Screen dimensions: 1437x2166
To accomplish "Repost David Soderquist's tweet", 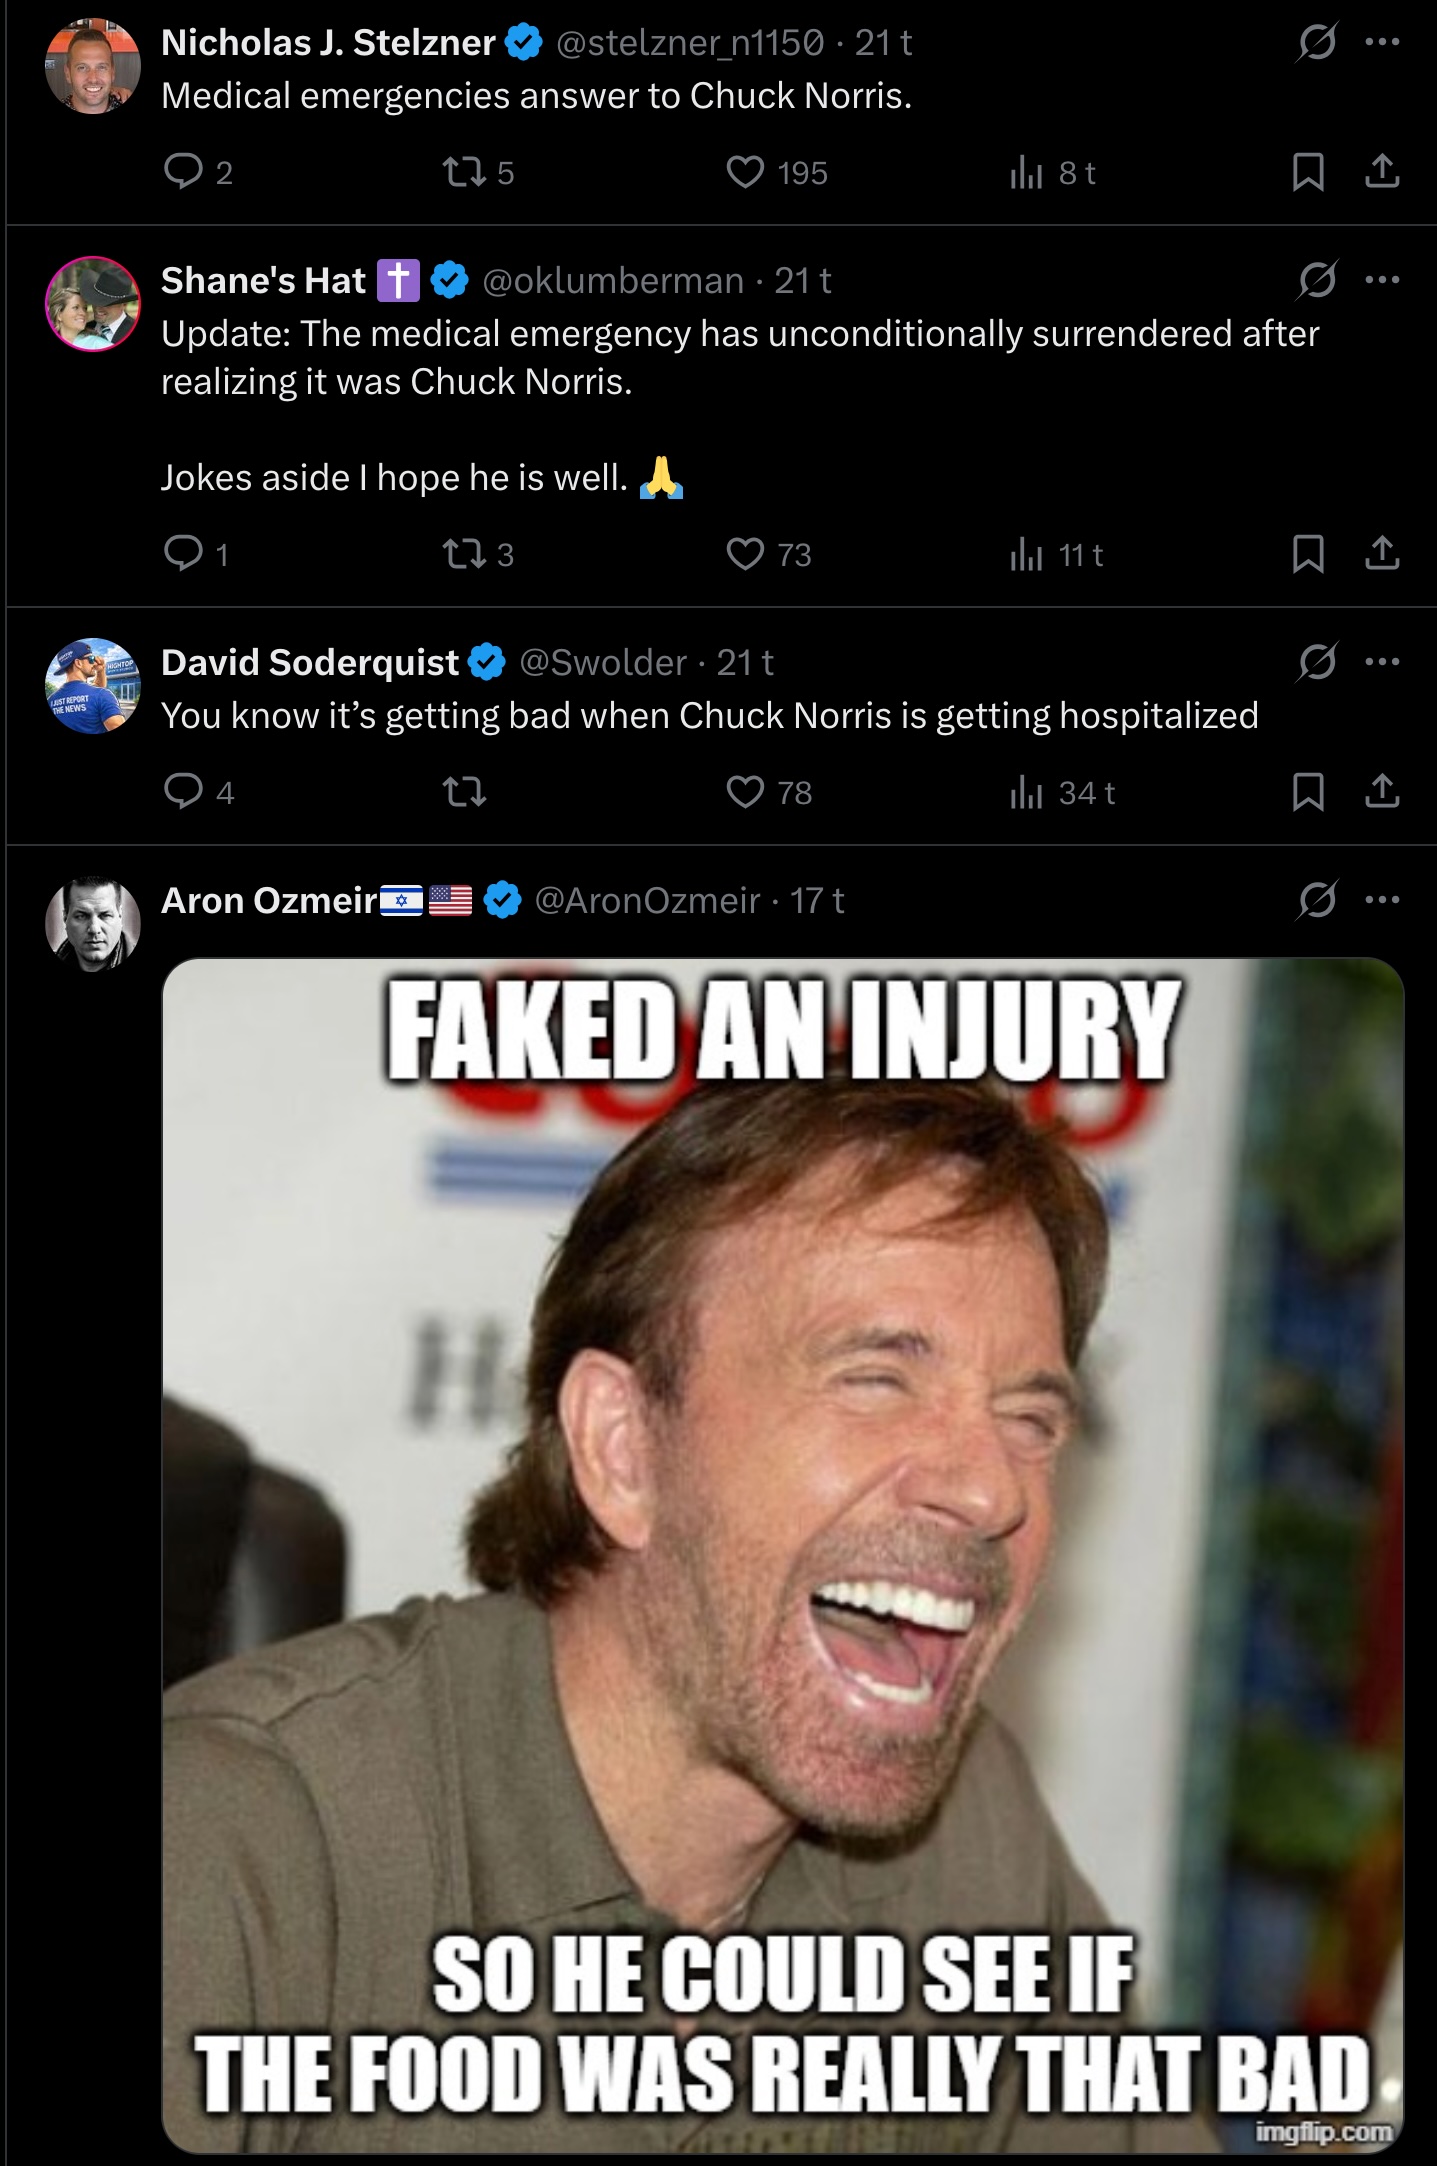I will click(465, 793).
